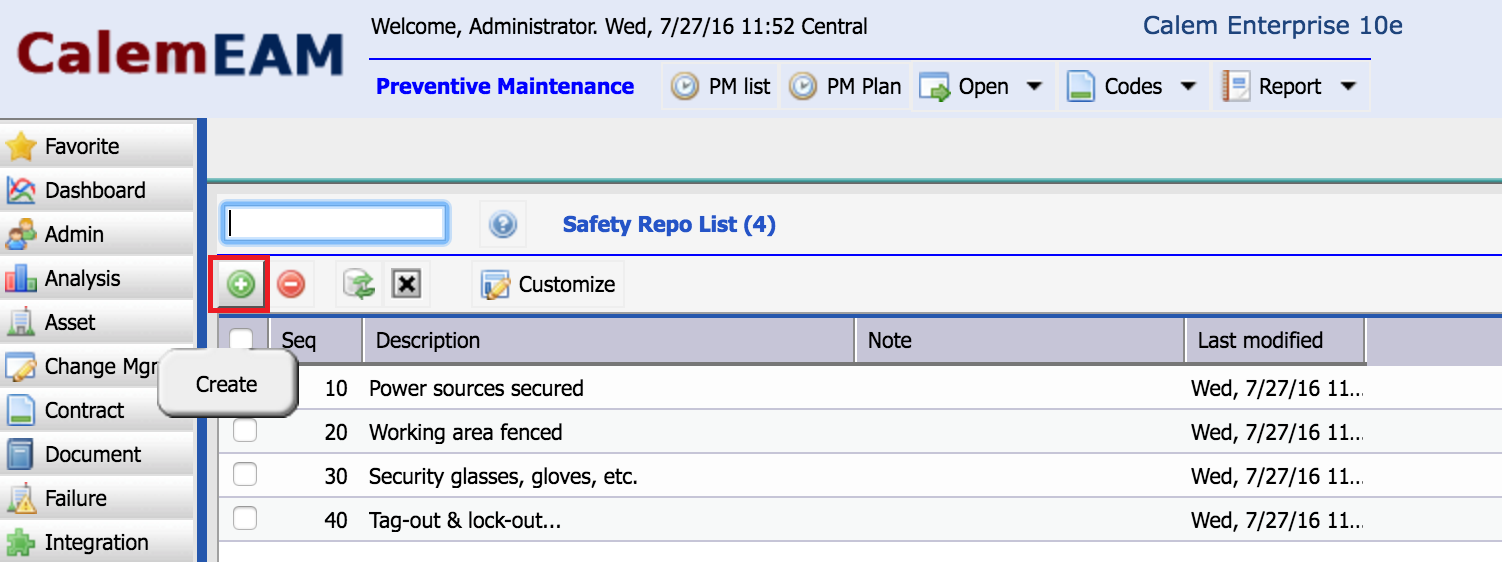Image resolution: width=1502 pixels, height=562 pixels.
Task: Click the Create tooltip button
Action: point(227,384)
